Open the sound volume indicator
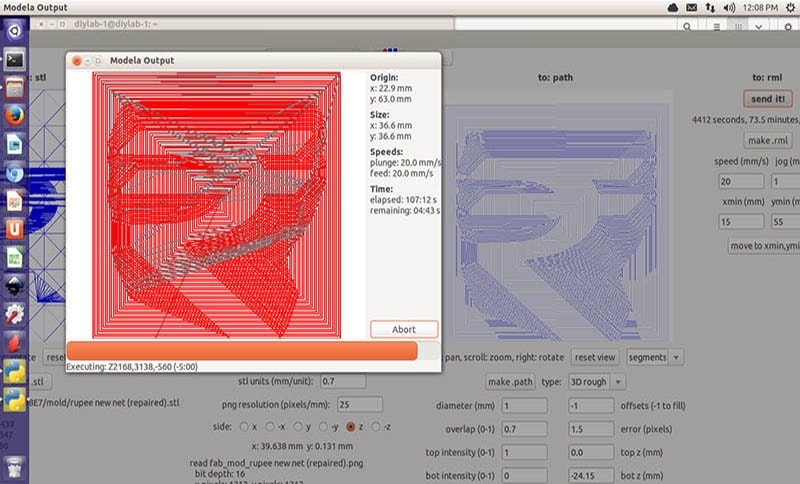800x484 pixels. [729, 8]
